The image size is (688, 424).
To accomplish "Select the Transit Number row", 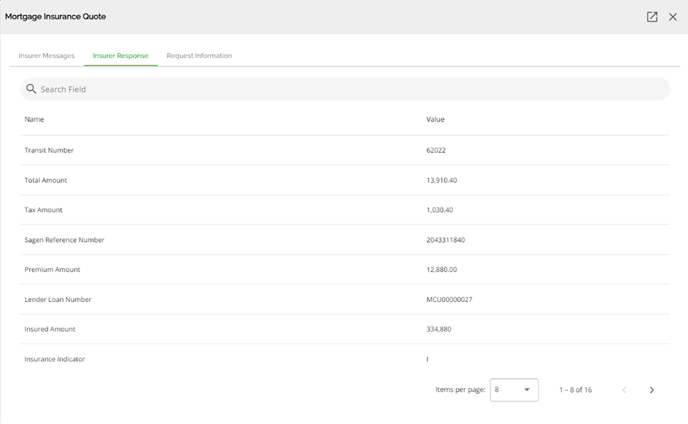I will pos(345,150).
